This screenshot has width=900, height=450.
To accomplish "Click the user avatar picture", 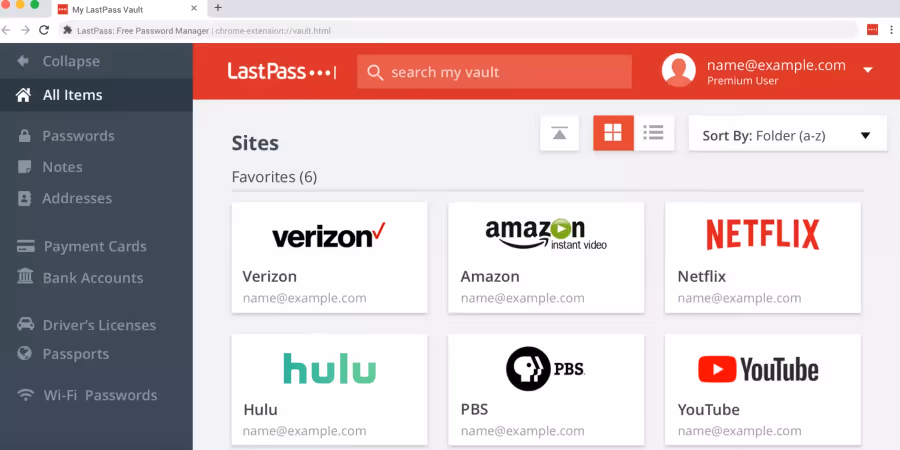I will [x=678, y=70].
